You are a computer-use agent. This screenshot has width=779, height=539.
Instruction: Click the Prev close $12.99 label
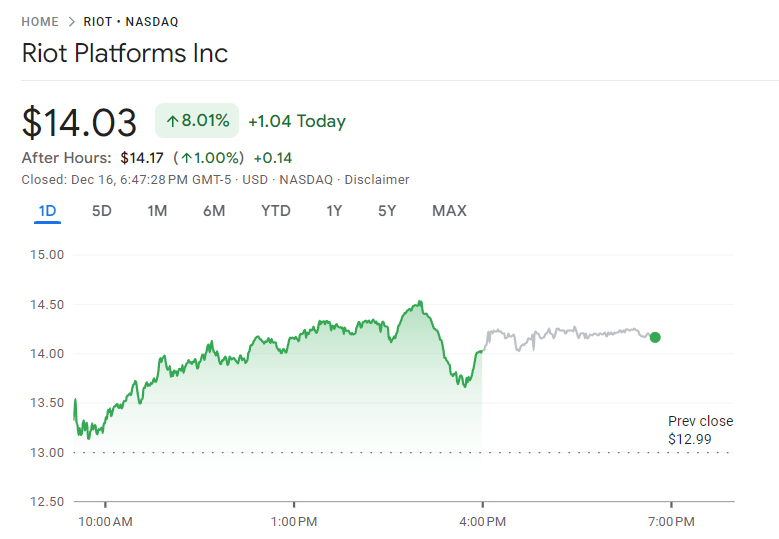click(x=700, y=430)
